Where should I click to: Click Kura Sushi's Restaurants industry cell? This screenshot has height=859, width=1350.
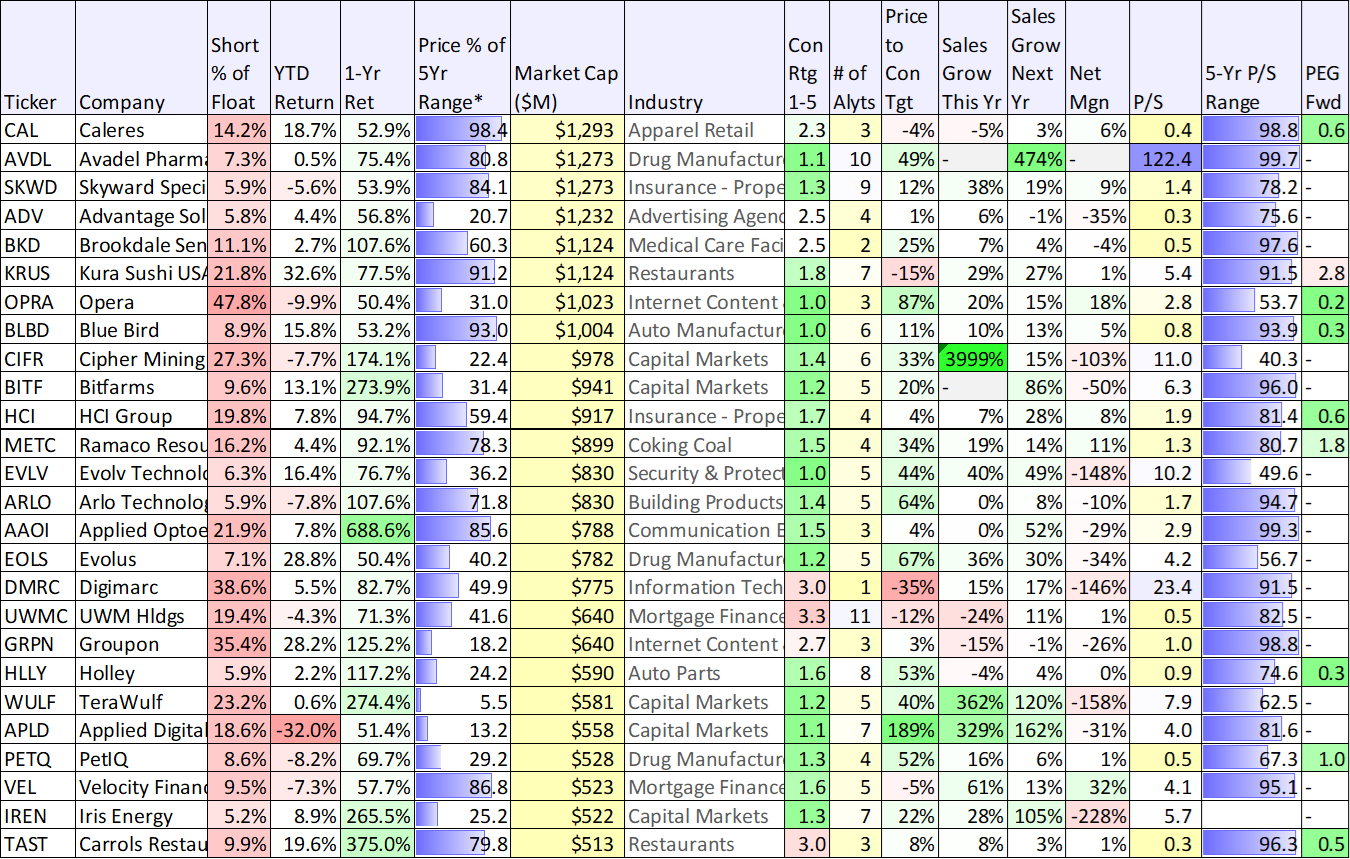click(x=704, y=273)
